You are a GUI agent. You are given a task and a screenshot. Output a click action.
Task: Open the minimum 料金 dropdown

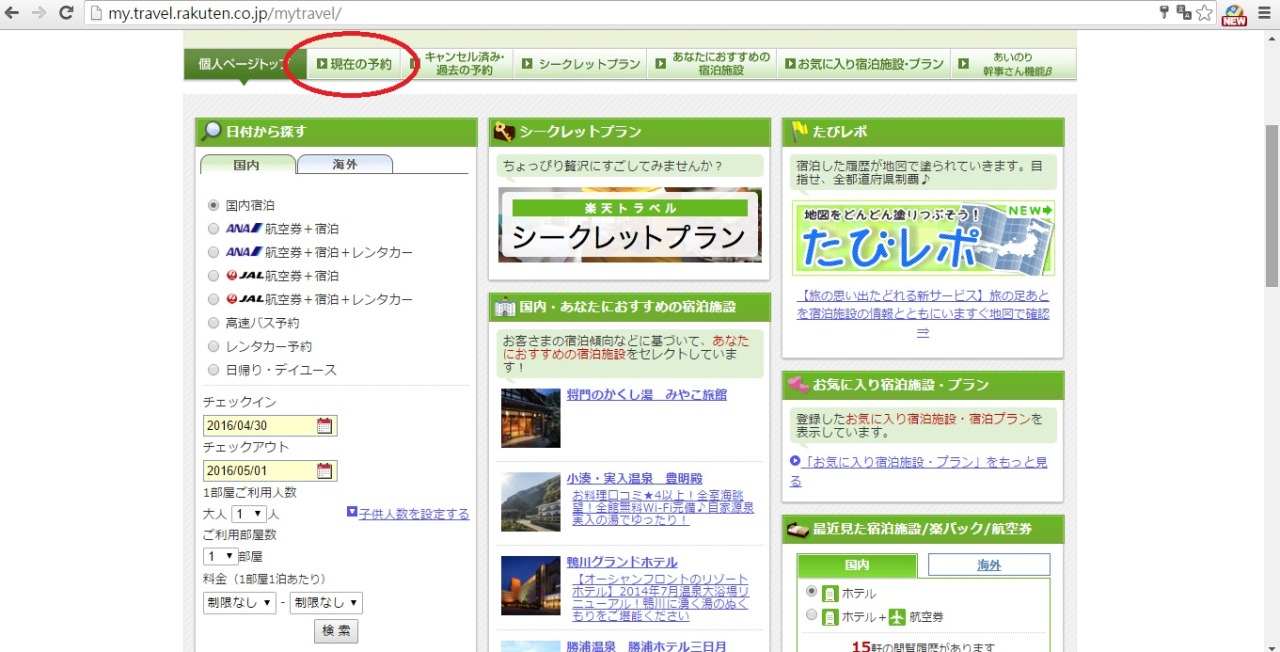(239, 603)
